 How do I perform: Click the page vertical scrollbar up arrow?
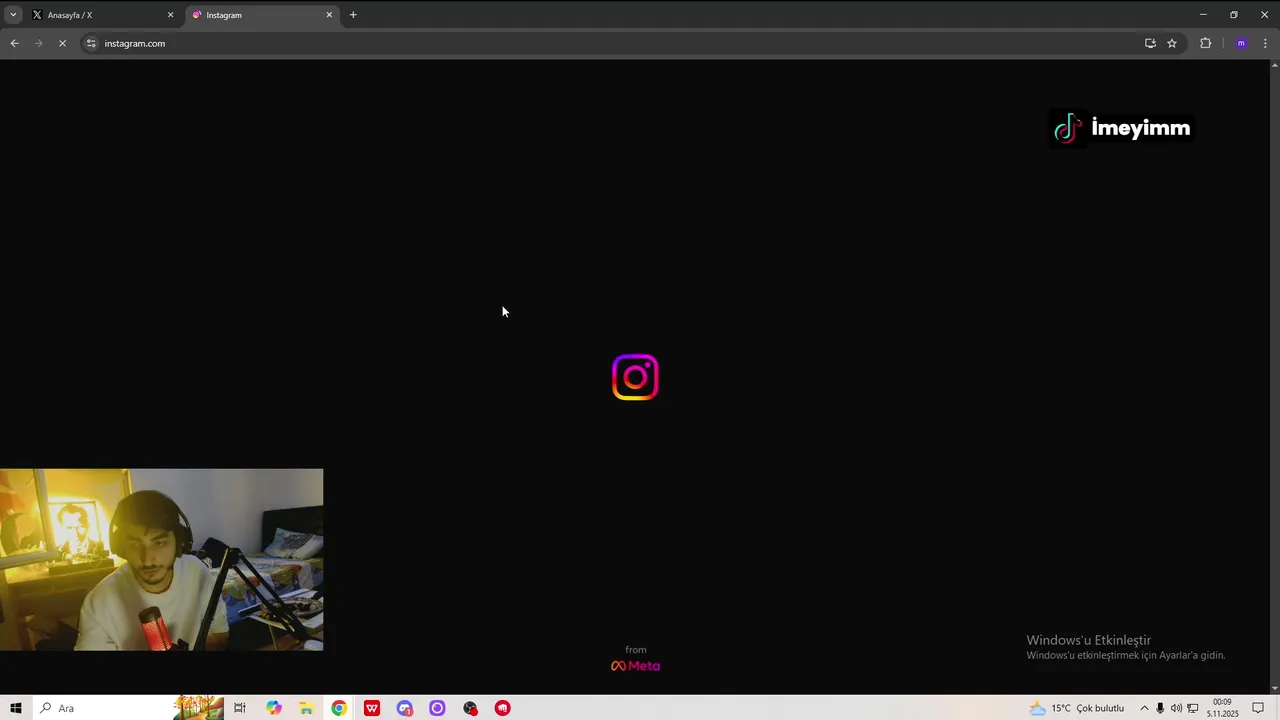pyautogui.click(x=1274, y=65)
